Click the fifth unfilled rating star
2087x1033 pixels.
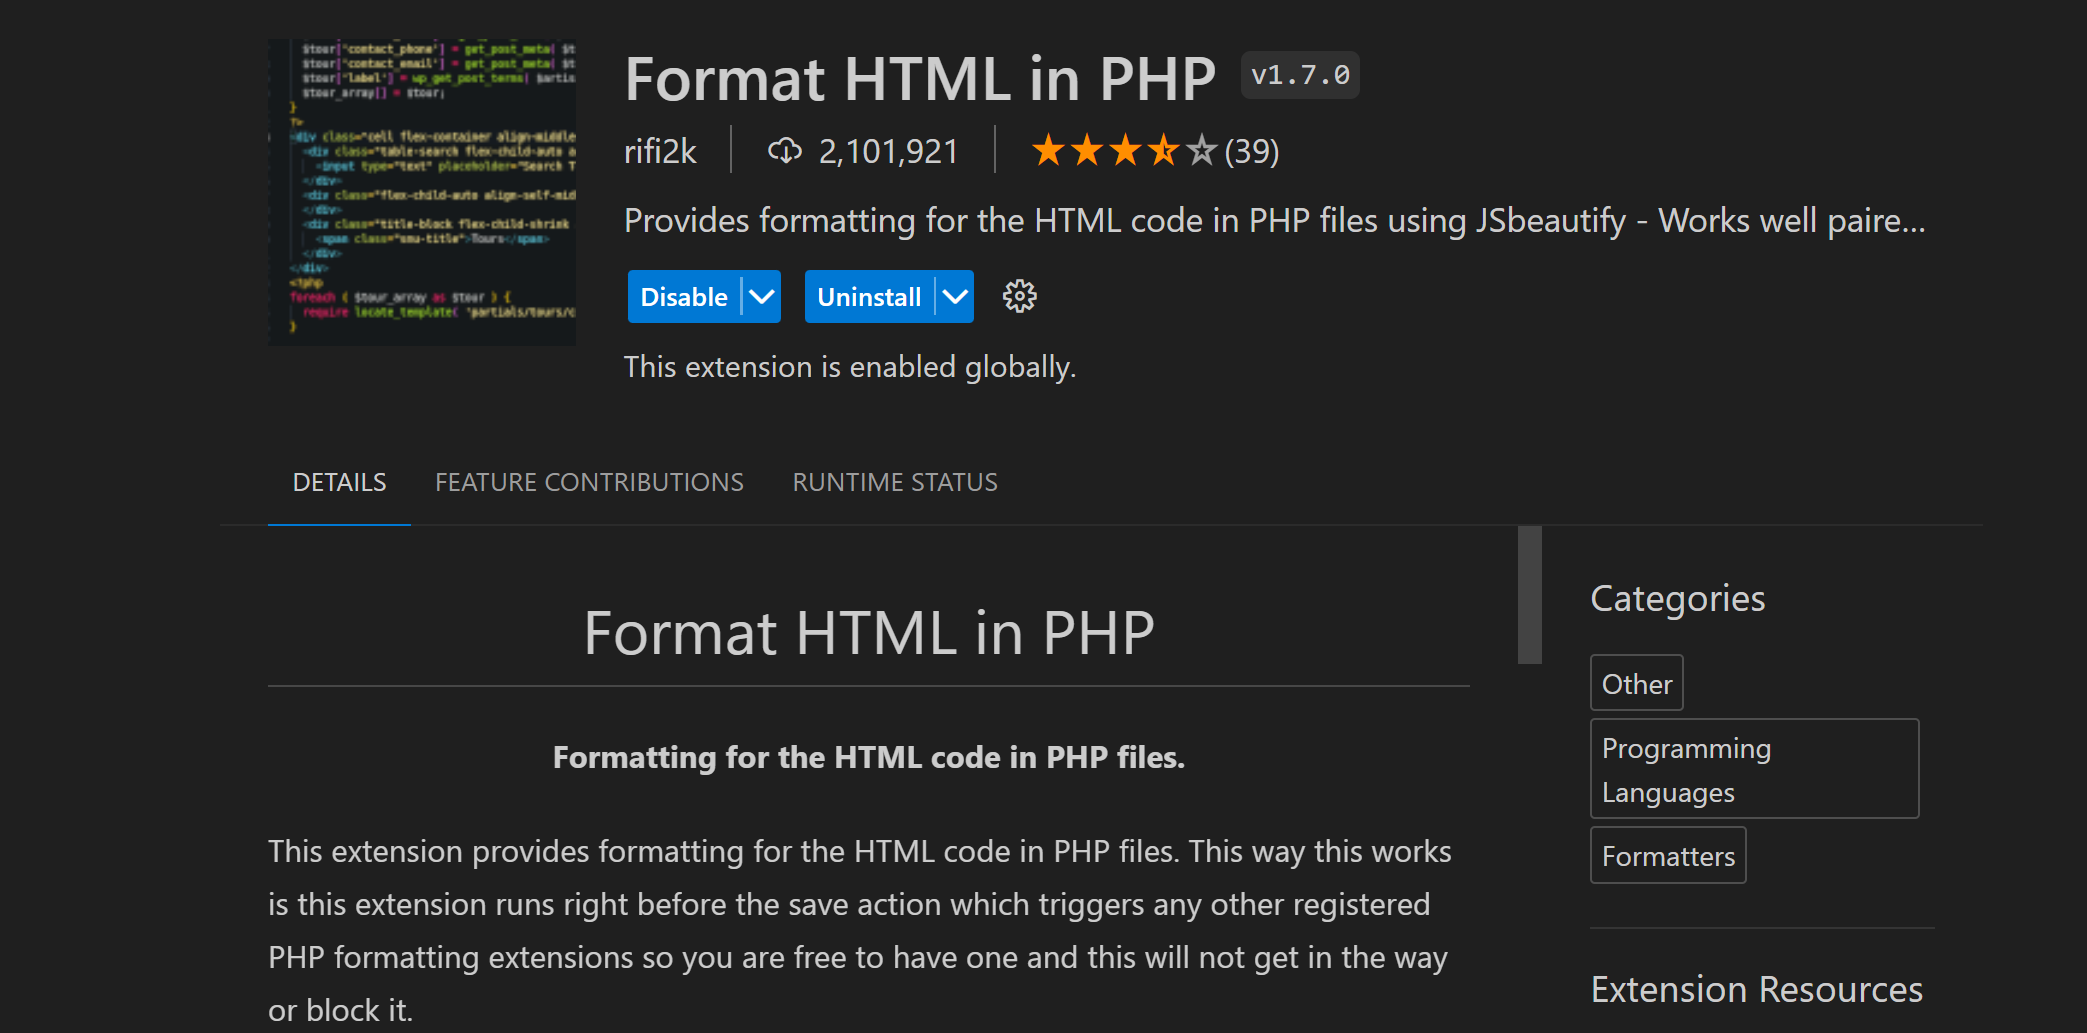(x=1202, y=149)
